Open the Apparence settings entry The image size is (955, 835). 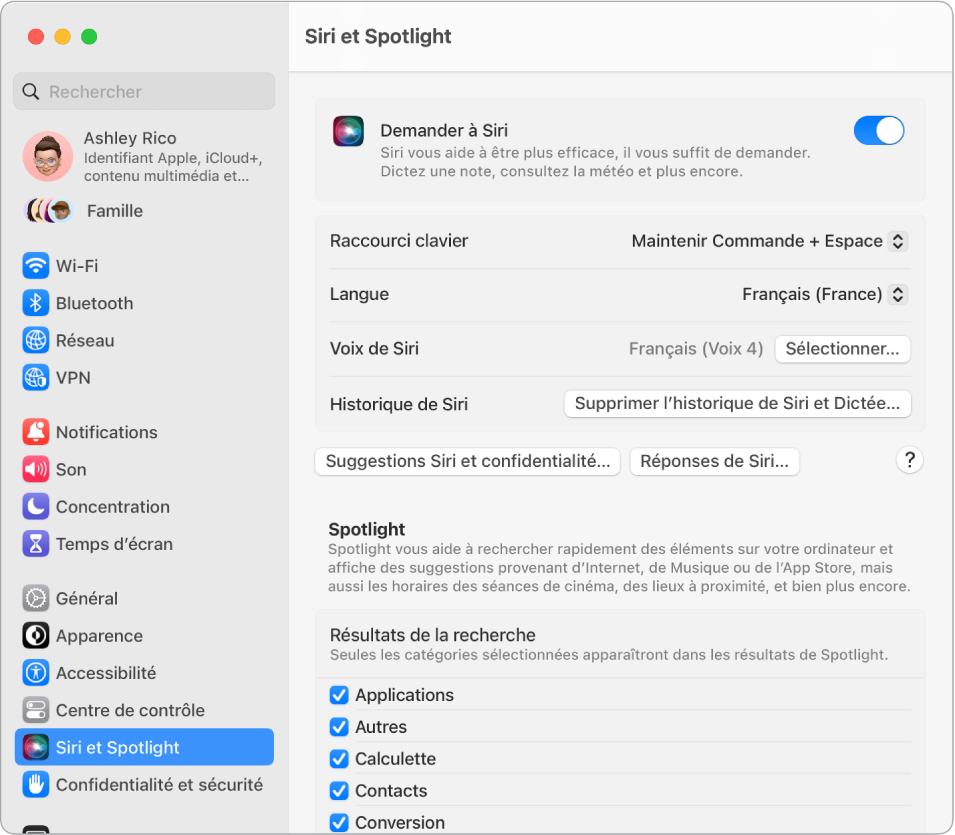coord(100,636)
